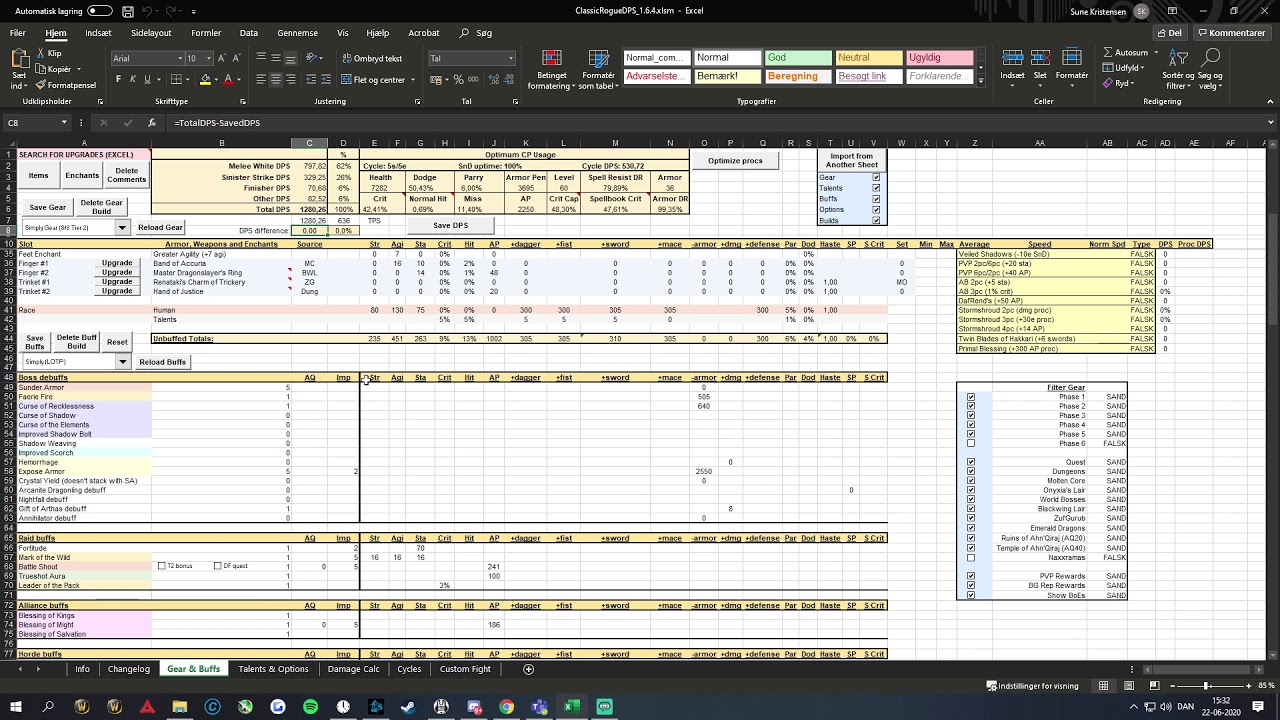Open the font name dropdown showing Arial
1280x720 pixels.
[179, 59]
